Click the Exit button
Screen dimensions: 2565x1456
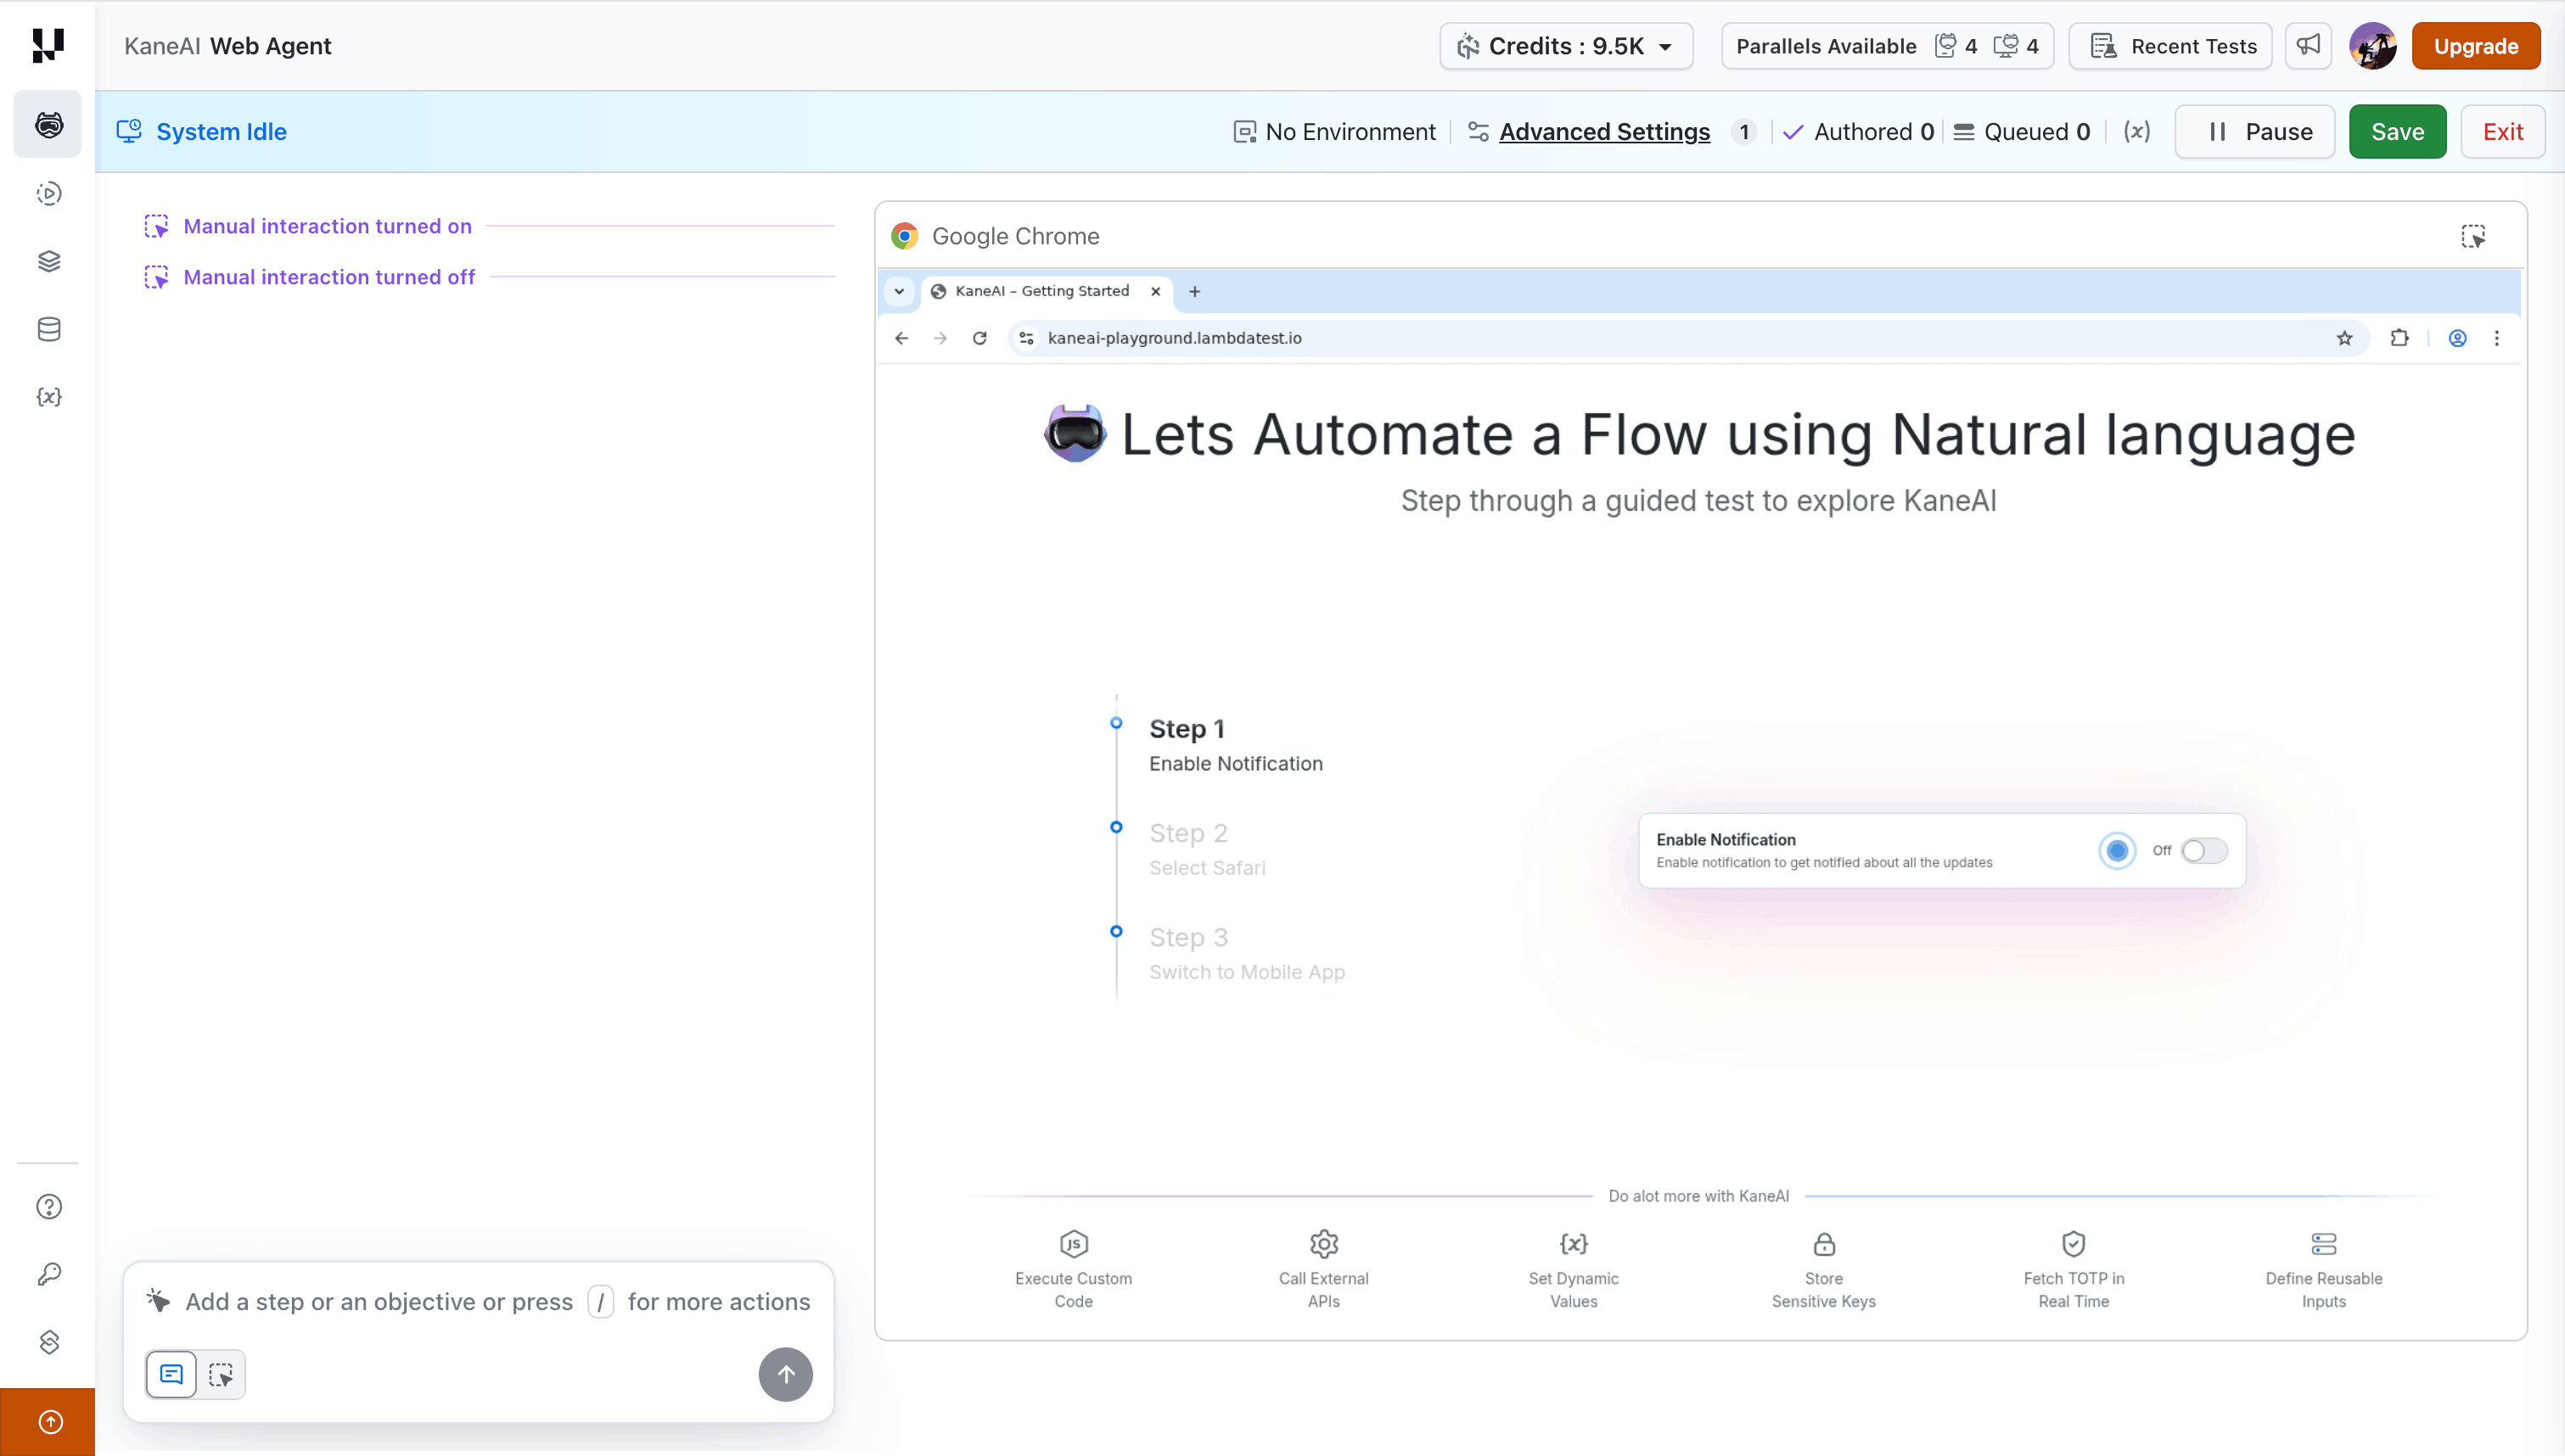click(2502, 131)
